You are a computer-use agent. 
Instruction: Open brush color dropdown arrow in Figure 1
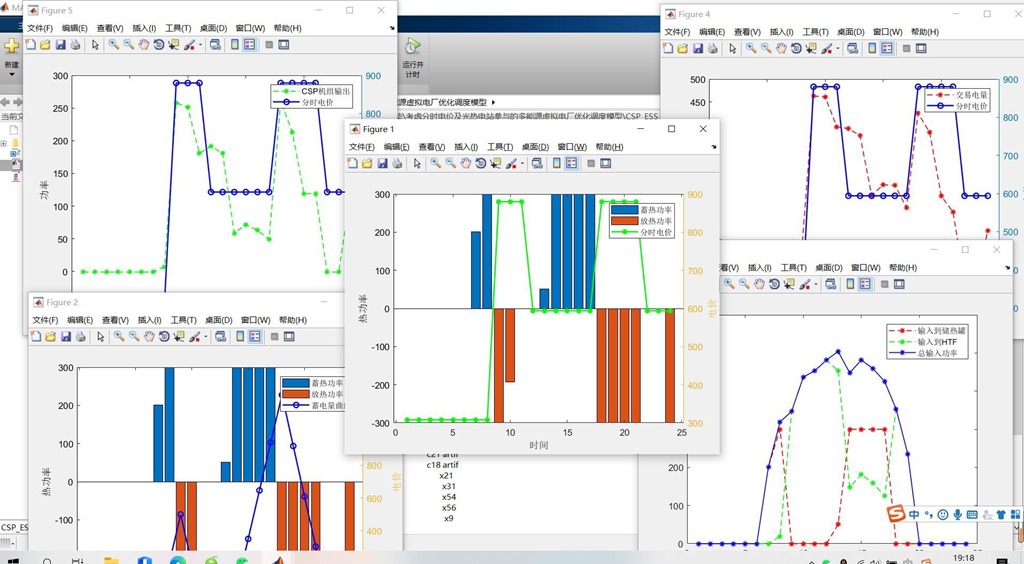click(x=521, y=164)
